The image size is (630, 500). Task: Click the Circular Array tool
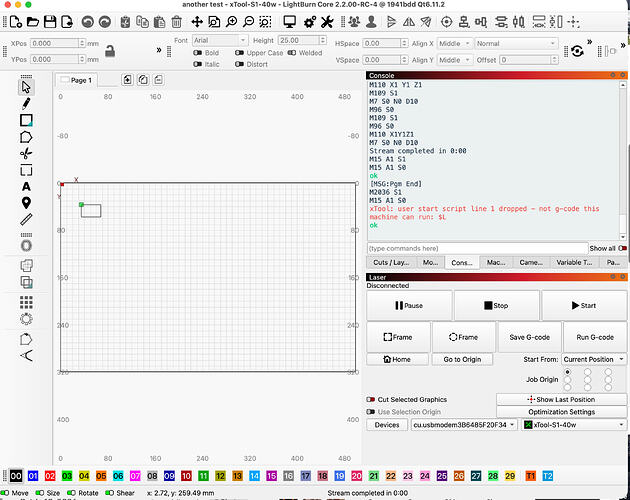pyautogui.click(x=26, y=319)
